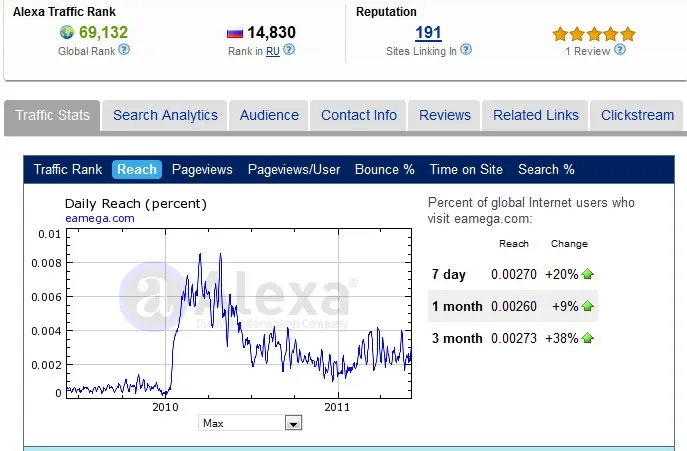Screen dimensions: 687x451
Task: Open the help icon next to Global Rank
Action: click(x=124, y=50)
